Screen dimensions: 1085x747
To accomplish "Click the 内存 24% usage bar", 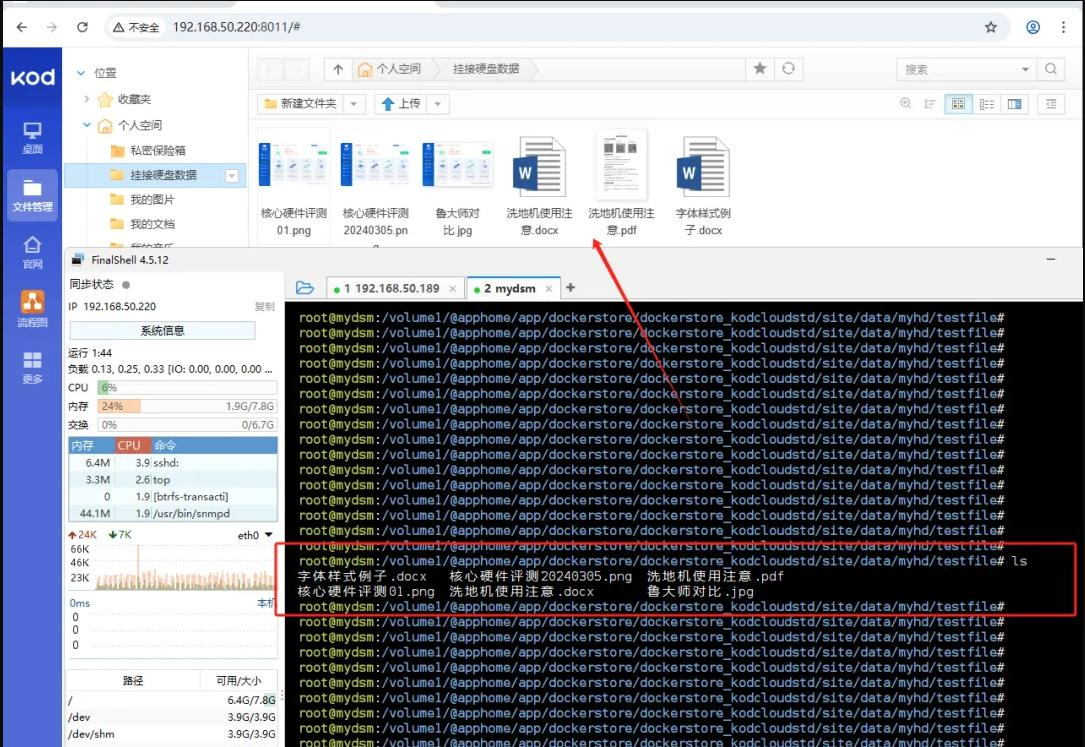I will pyautogui.click(x=187, y=406).
